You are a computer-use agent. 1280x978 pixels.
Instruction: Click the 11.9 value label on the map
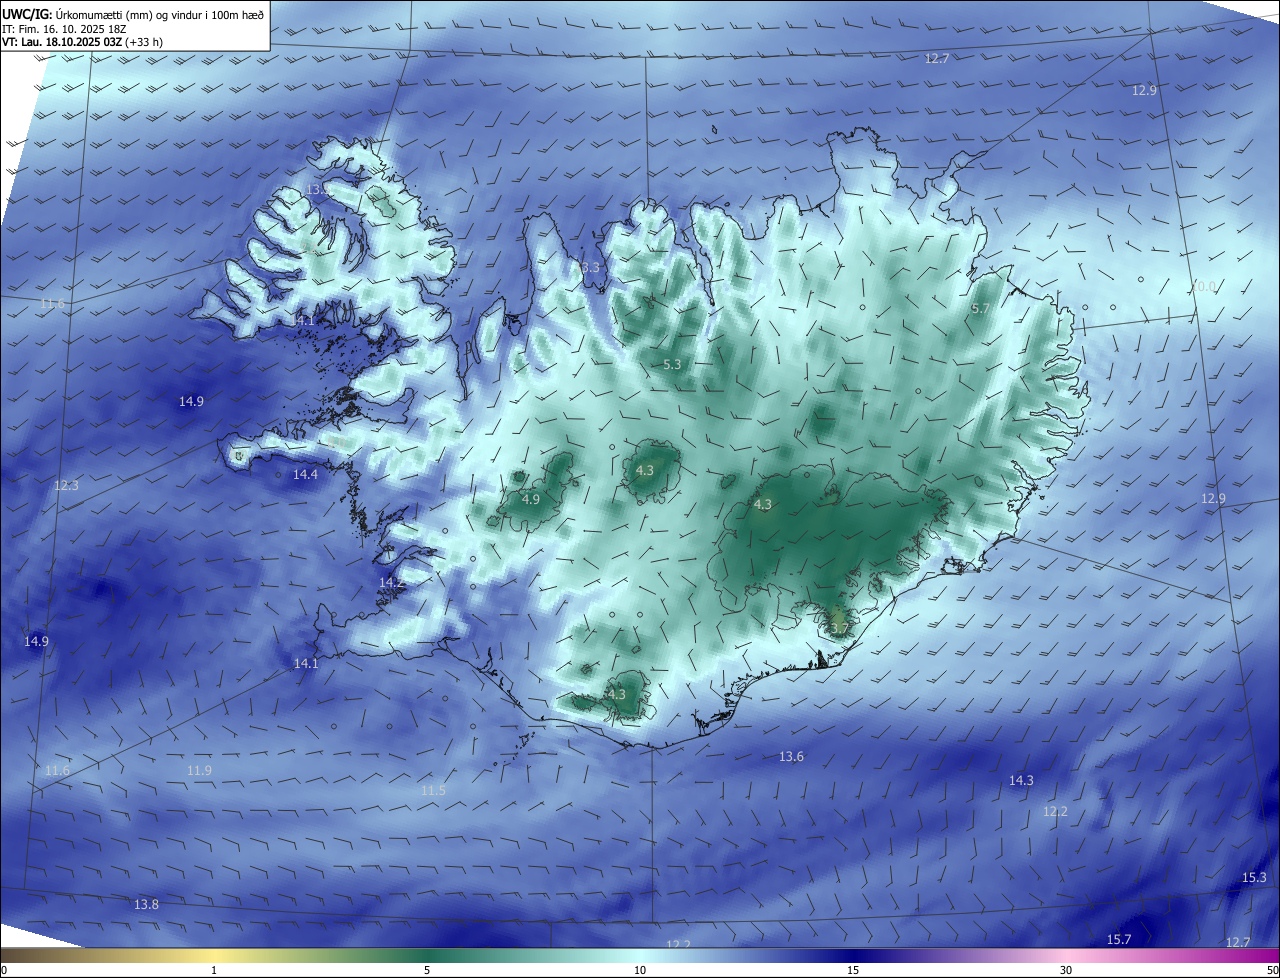(x=199, y=770)
